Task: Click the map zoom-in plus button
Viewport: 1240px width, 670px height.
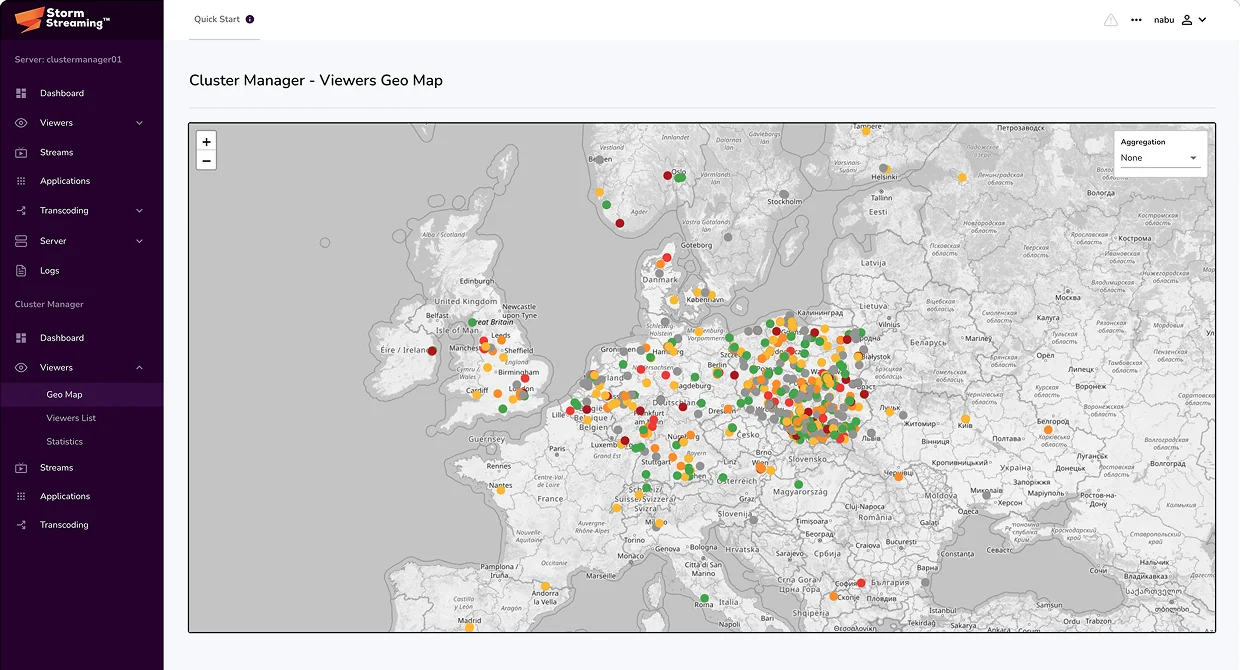Action: pos(206,140)
